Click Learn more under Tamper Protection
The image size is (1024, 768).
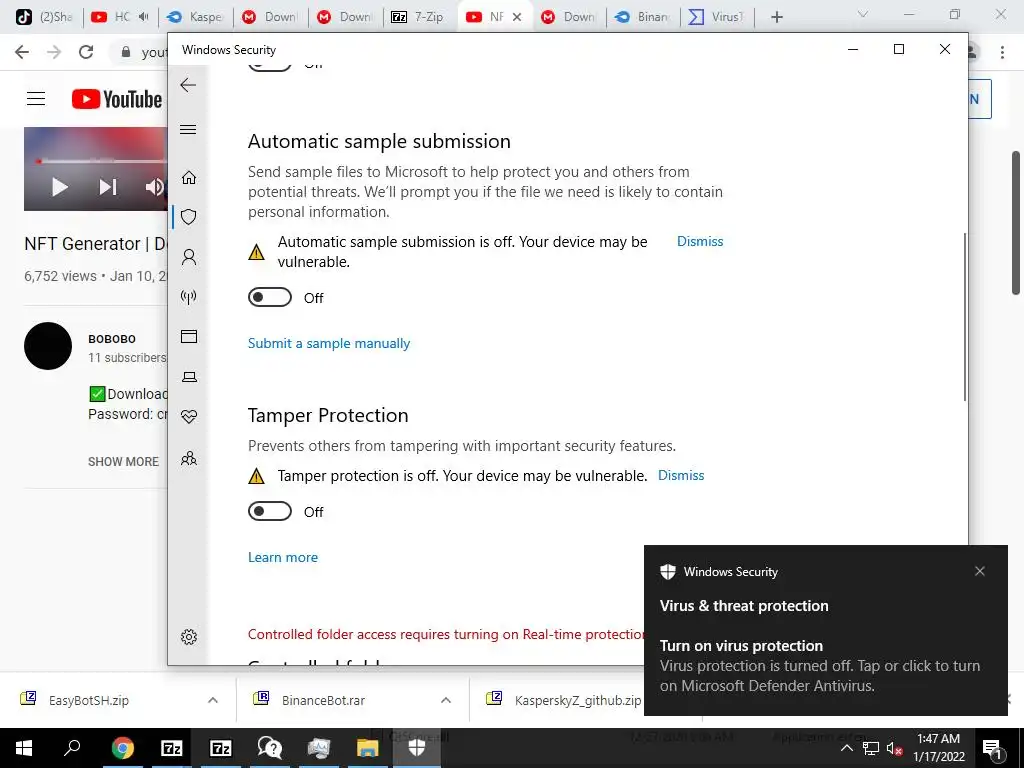283,557
